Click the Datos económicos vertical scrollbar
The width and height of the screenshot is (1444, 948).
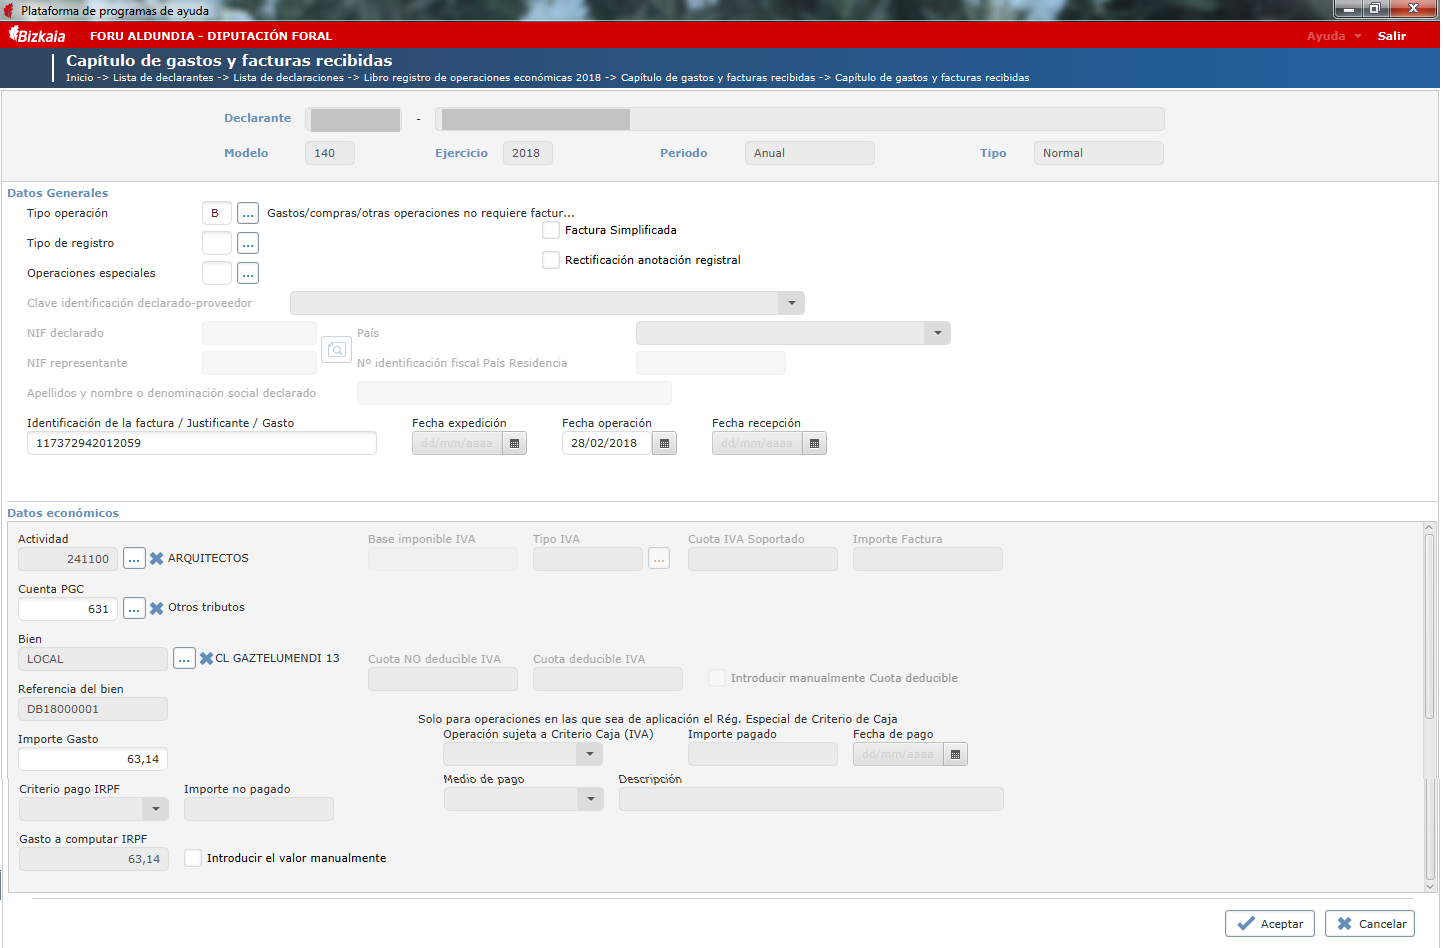click(1429, 707)
